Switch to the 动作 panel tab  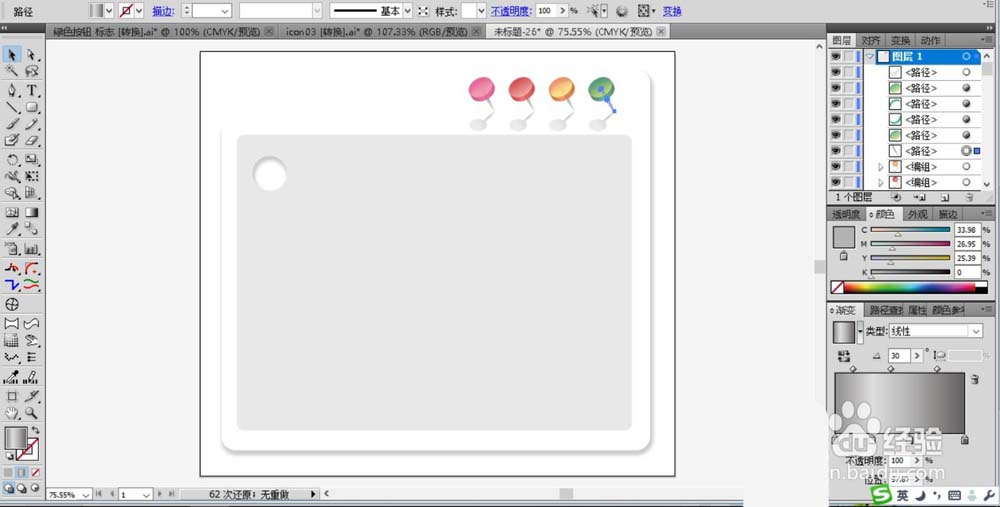coord(930,40)
